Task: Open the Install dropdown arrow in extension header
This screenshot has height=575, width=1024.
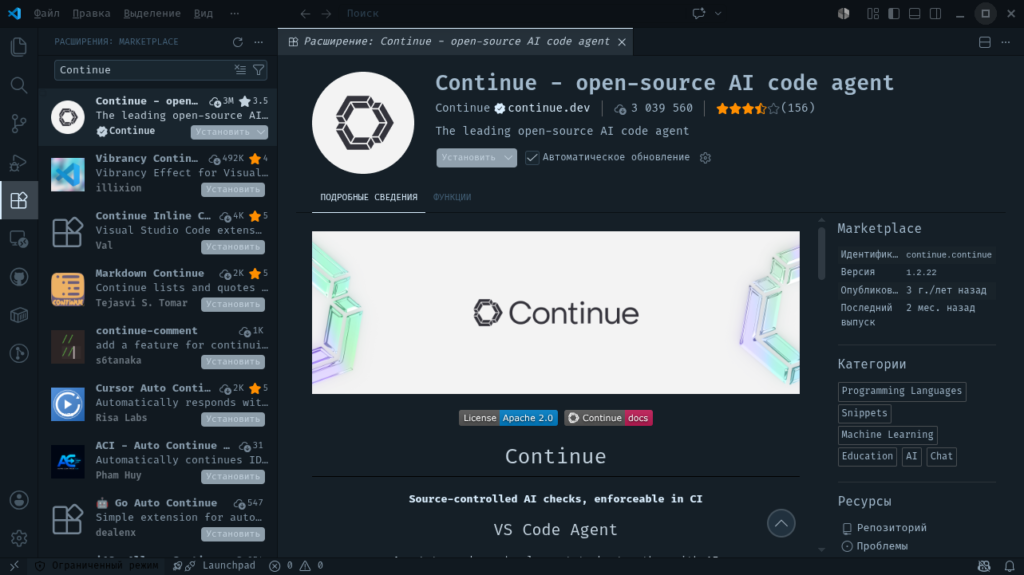Action: pyautogui.click(x=508, y=157)
